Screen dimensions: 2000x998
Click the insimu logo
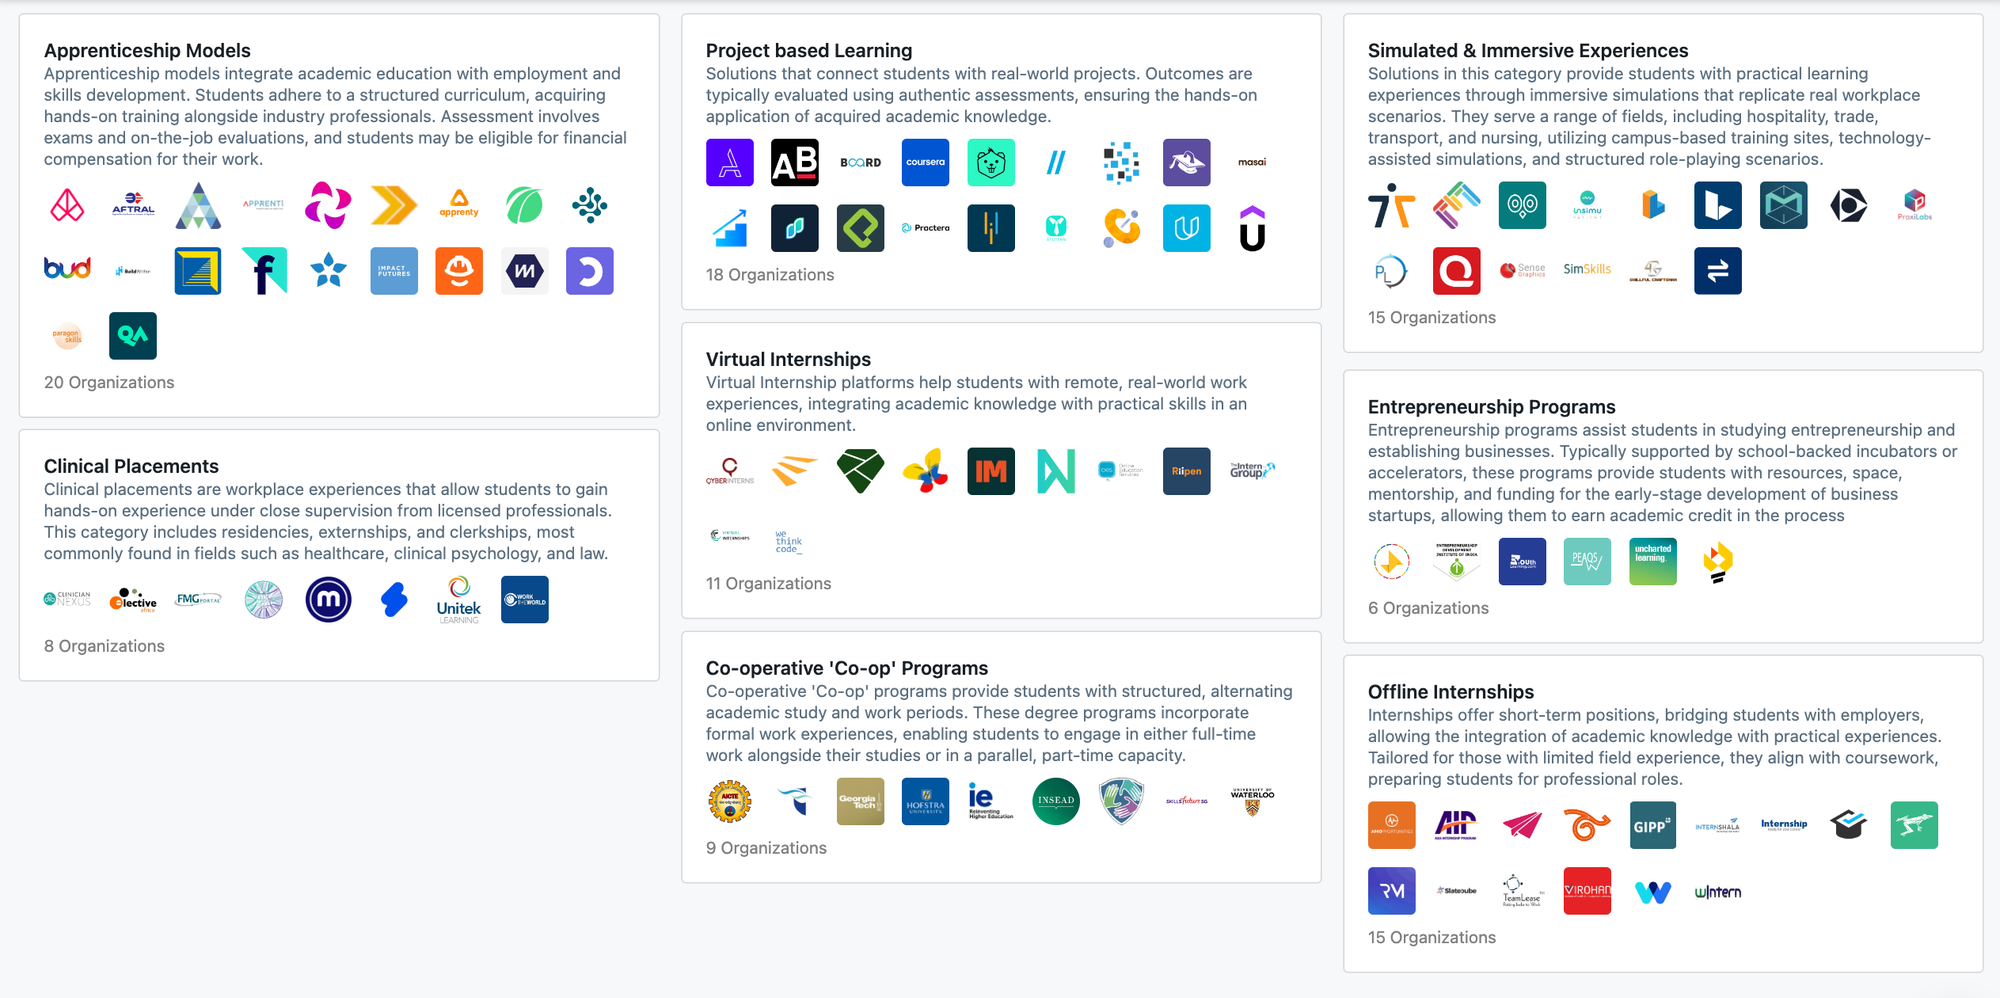coord(1587,206)
